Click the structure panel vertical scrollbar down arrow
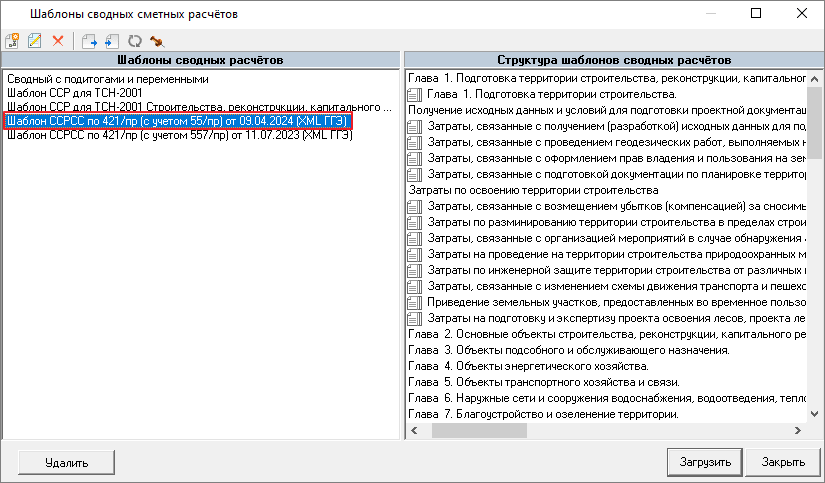 pos(814,414)
